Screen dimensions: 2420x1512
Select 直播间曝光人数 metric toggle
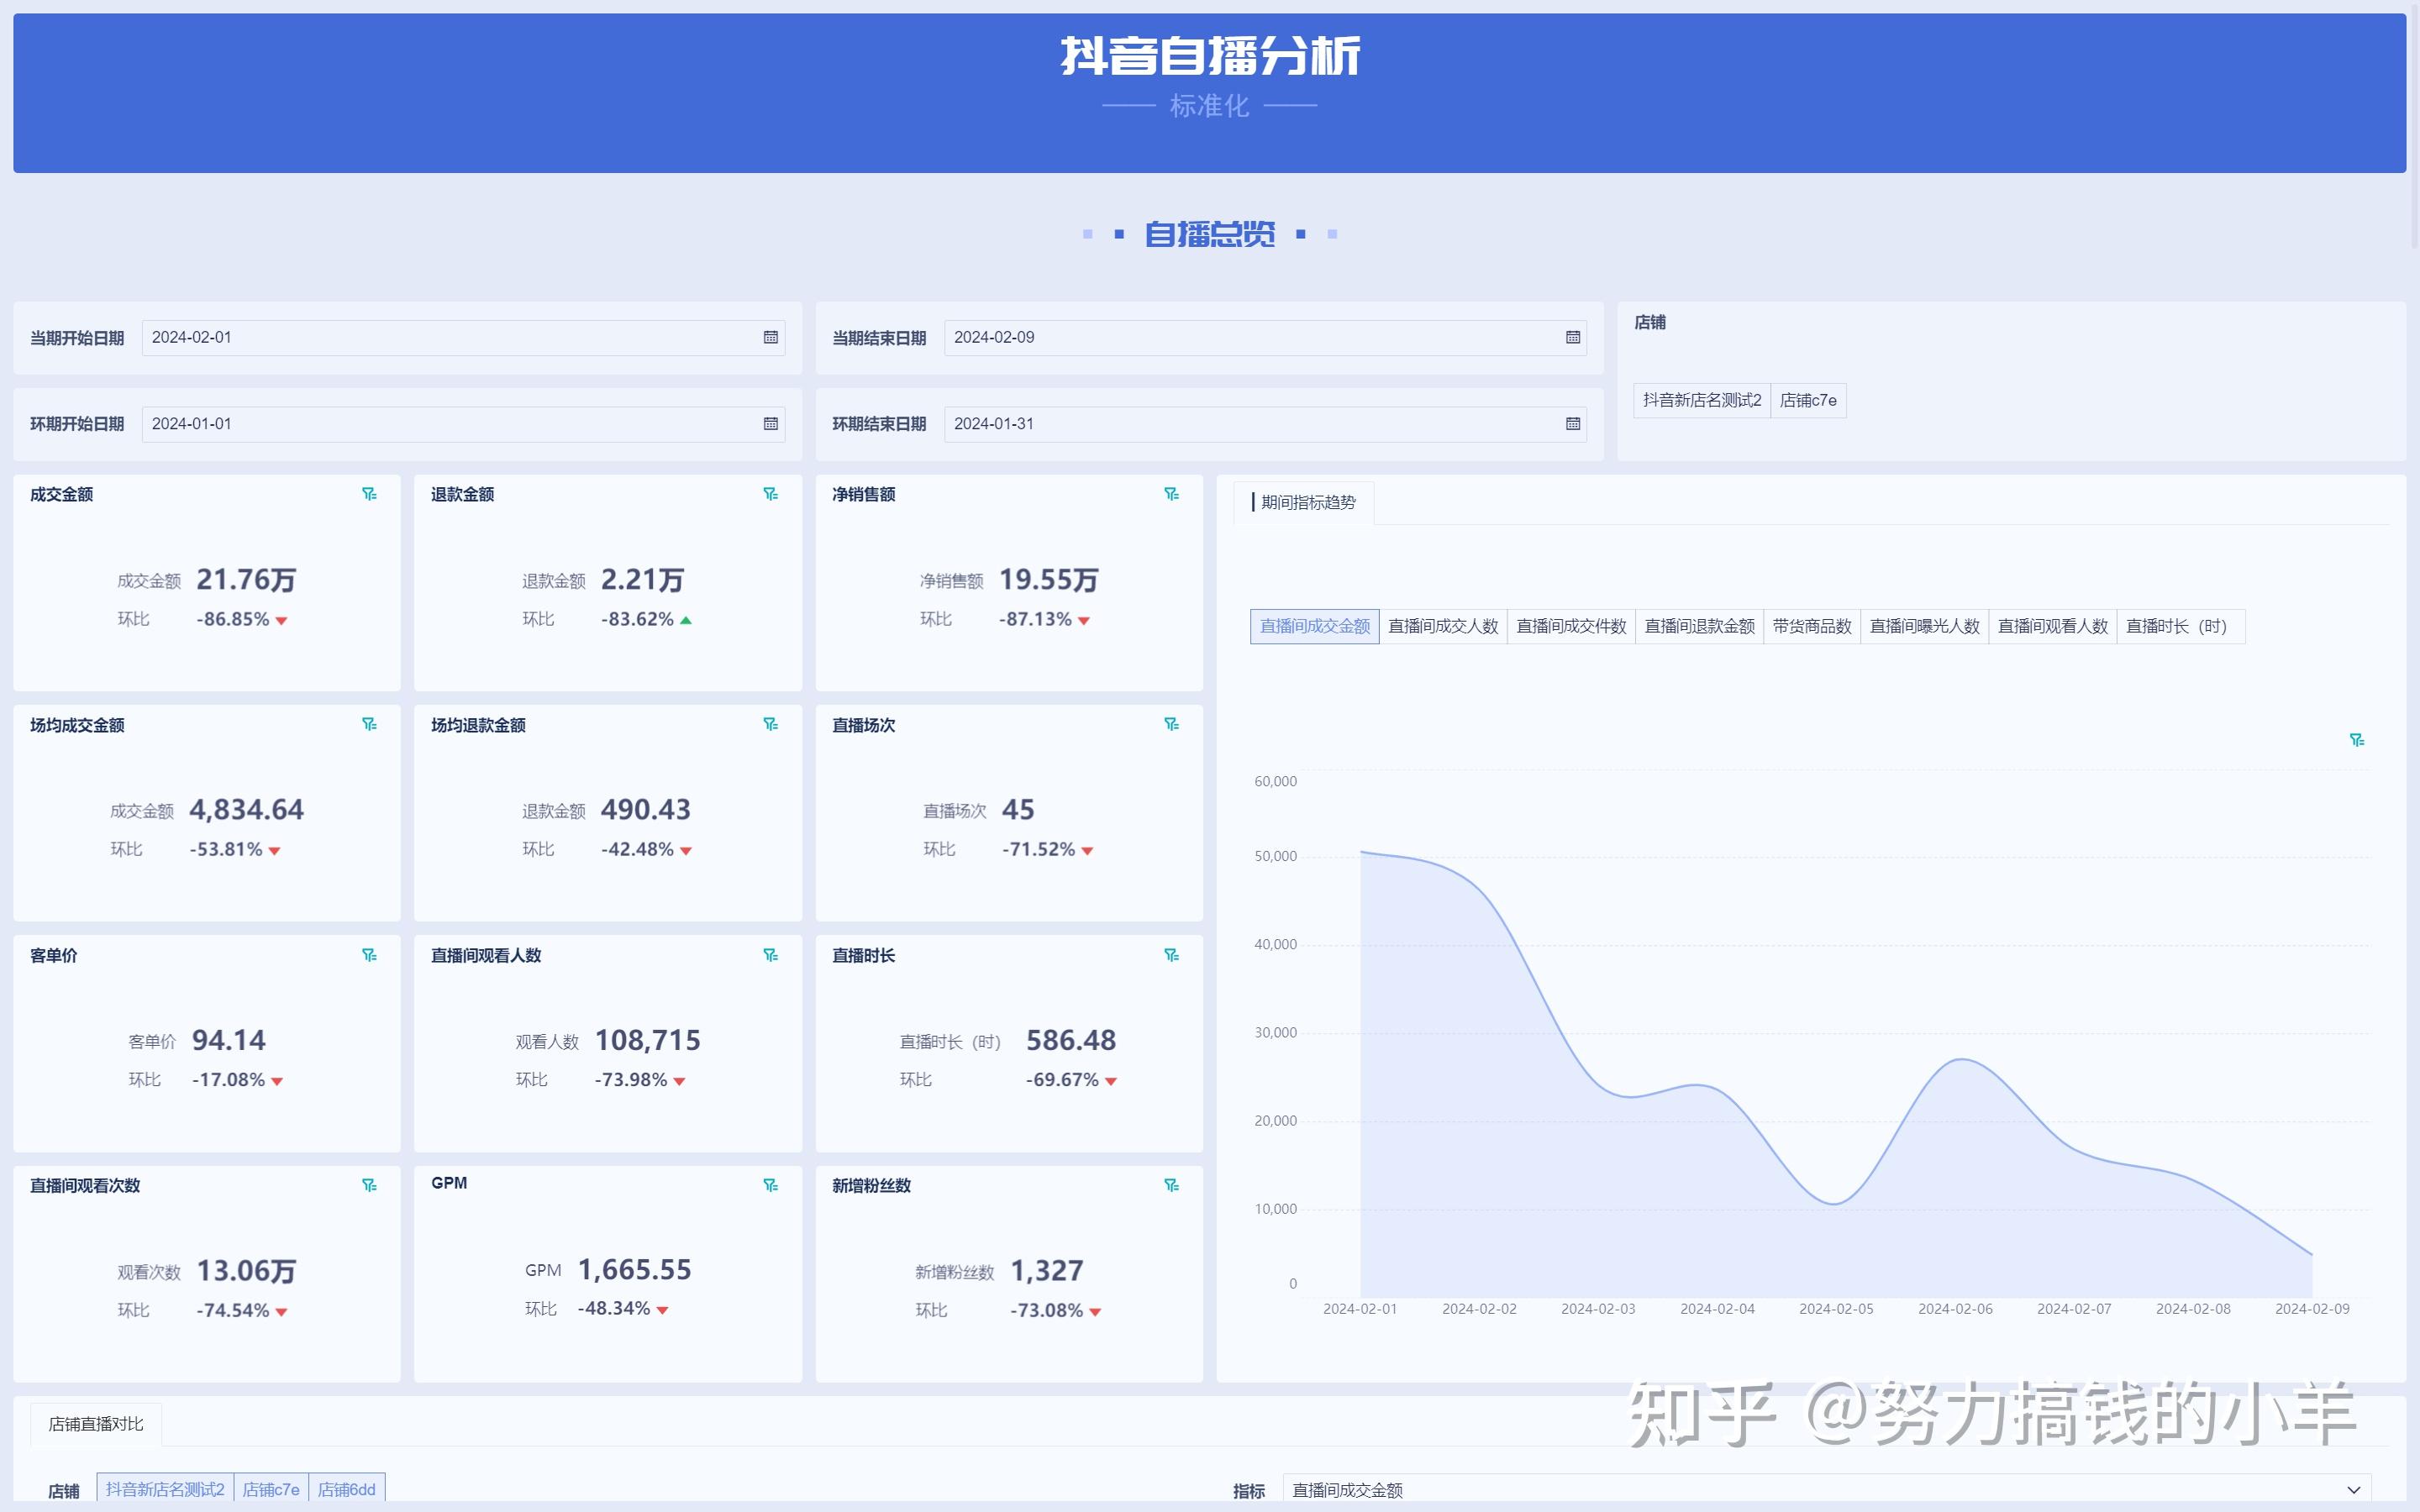[x=1924, y=626]
